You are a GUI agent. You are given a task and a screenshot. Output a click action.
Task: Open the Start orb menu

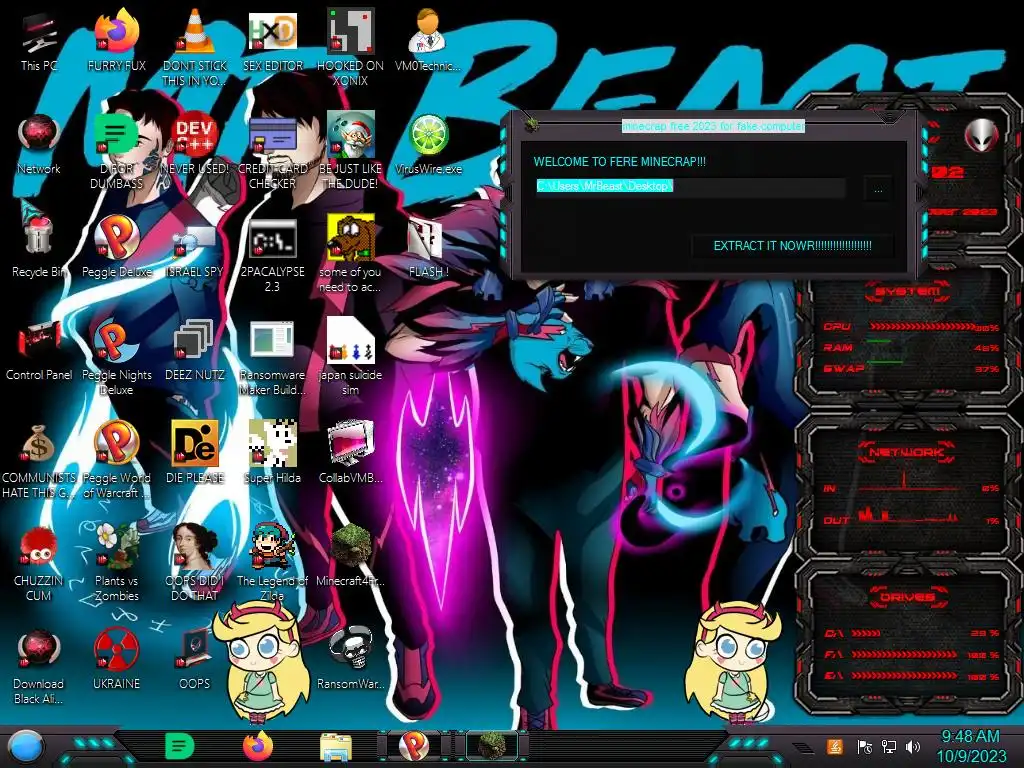26,746
